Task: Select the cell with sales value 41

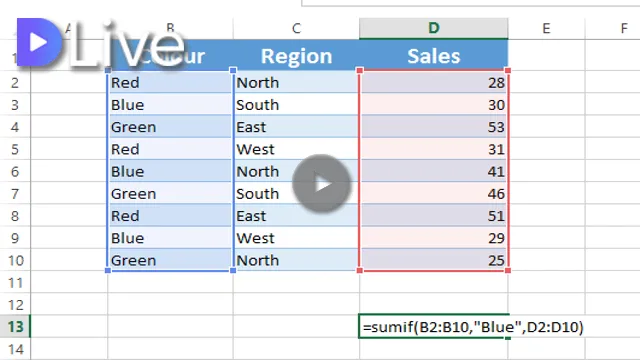Action: 433,171
